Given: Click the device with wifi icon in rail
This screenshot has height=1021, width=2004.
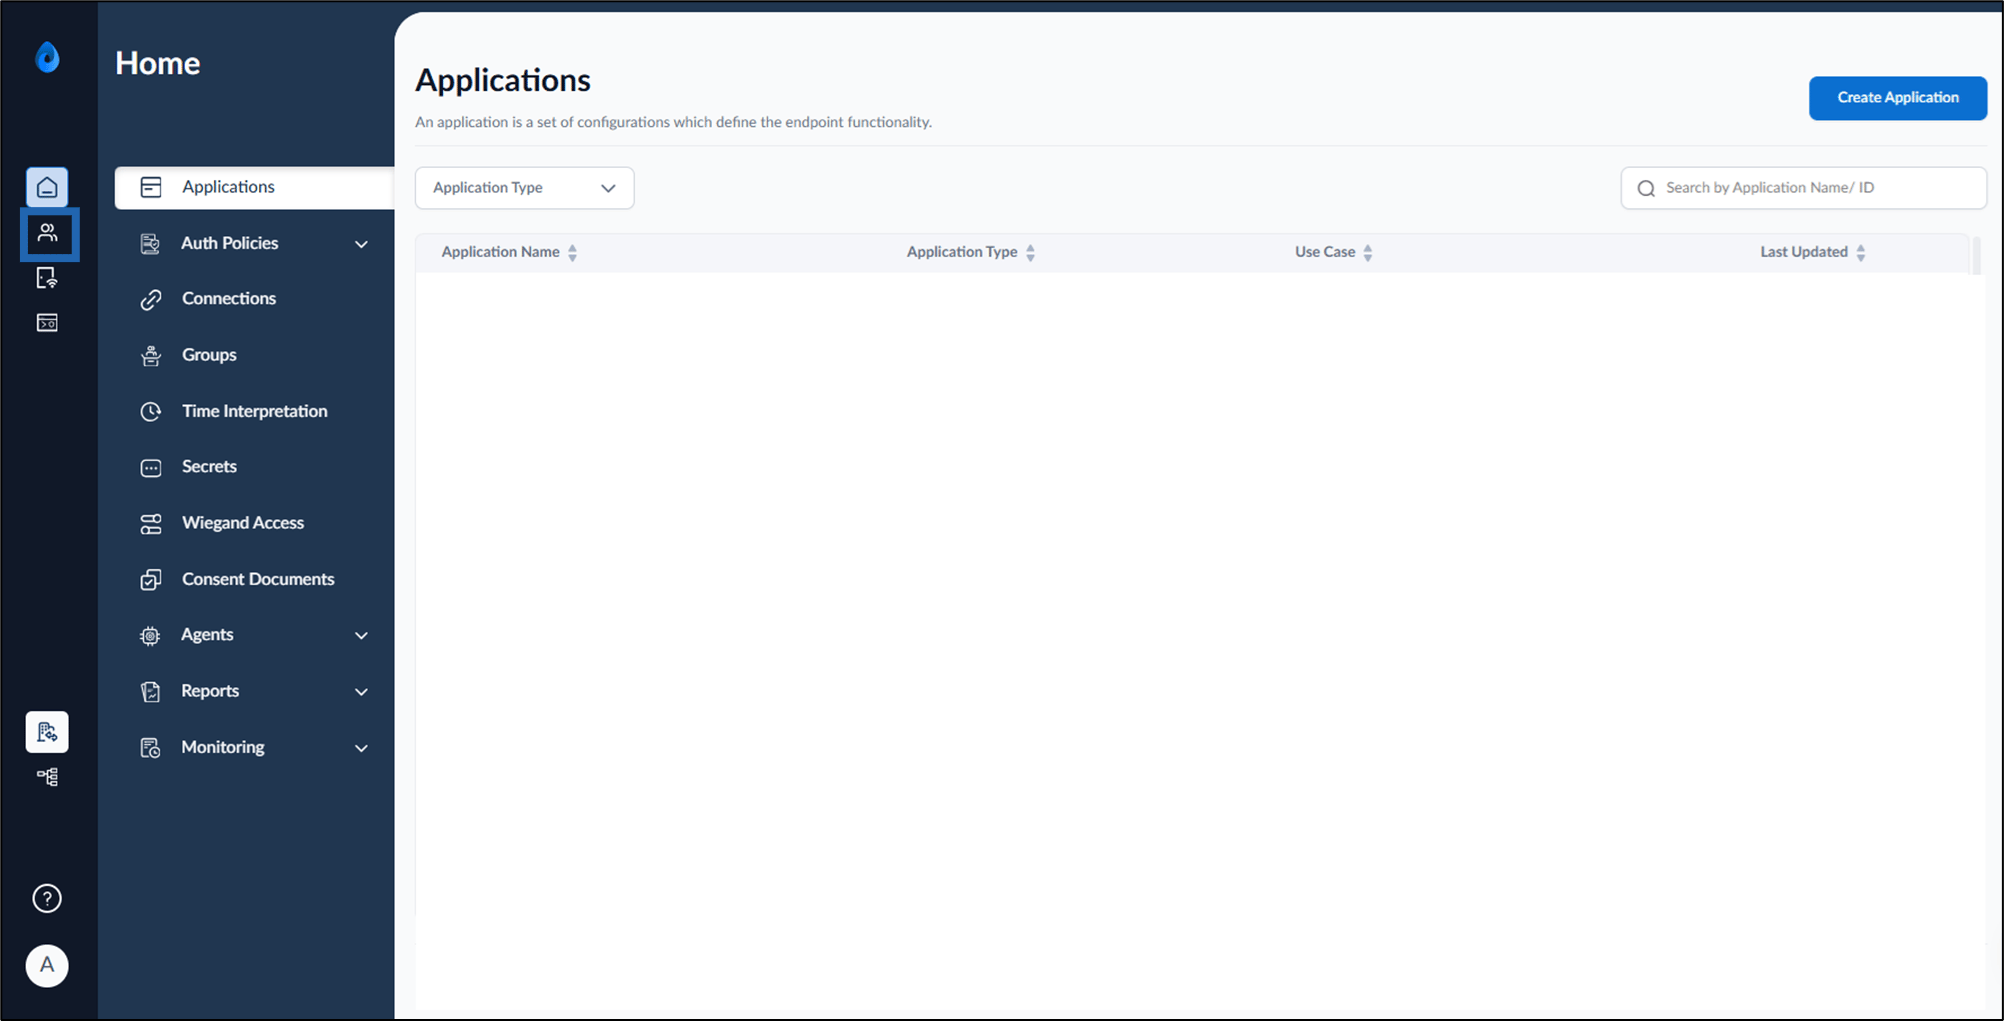Looking at the screenshot, I should (x=47, y=278).
